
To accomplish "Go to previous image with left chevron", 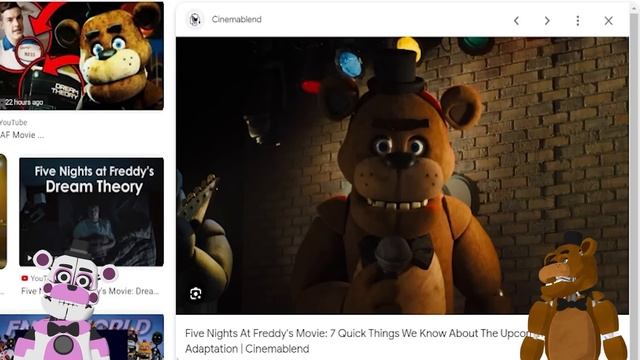I will point(516,20).
